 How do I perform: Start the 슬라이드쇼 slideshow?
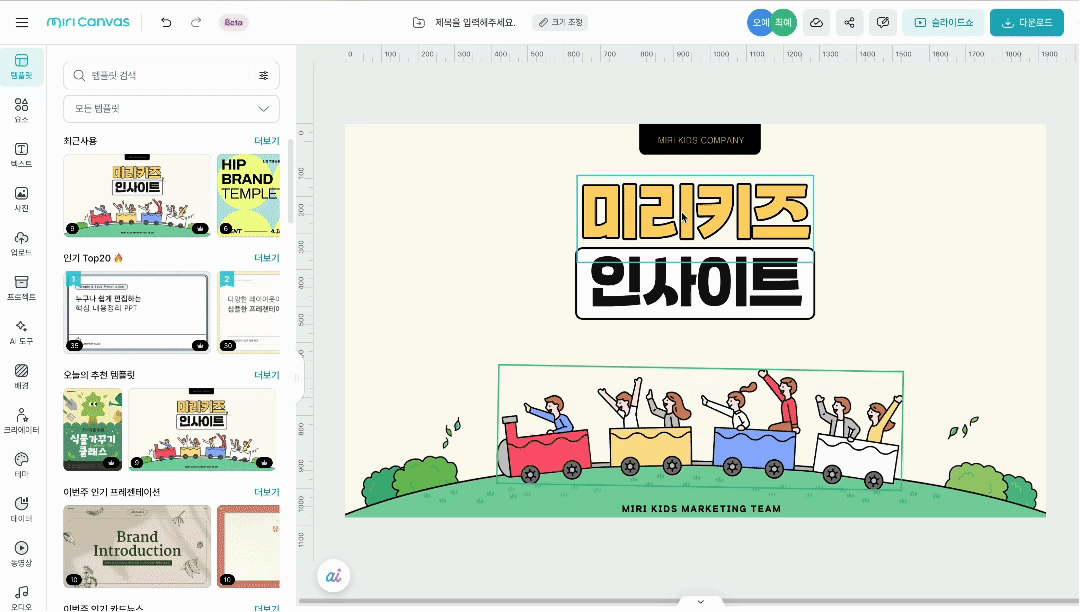pyautogui.click(x=944, y=23)
